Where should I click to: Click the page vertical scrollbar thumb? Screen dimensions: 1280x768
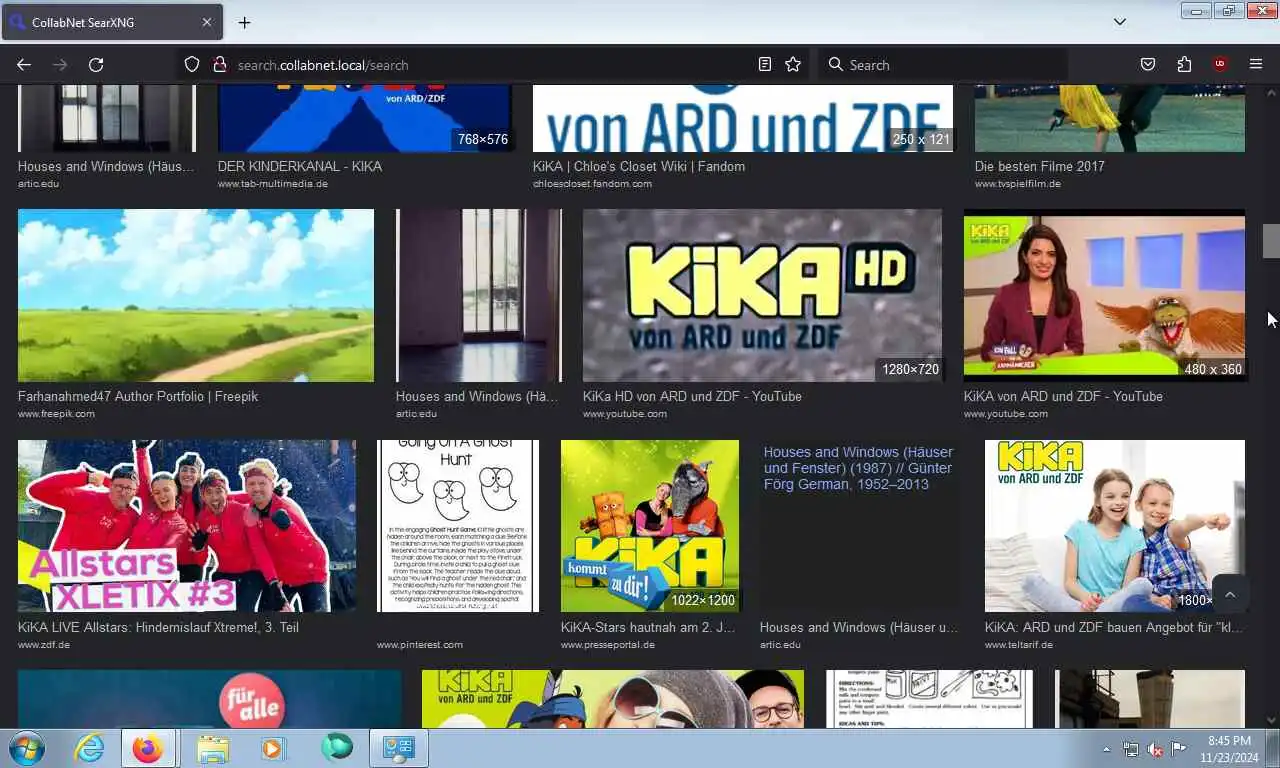point(1271,241)
